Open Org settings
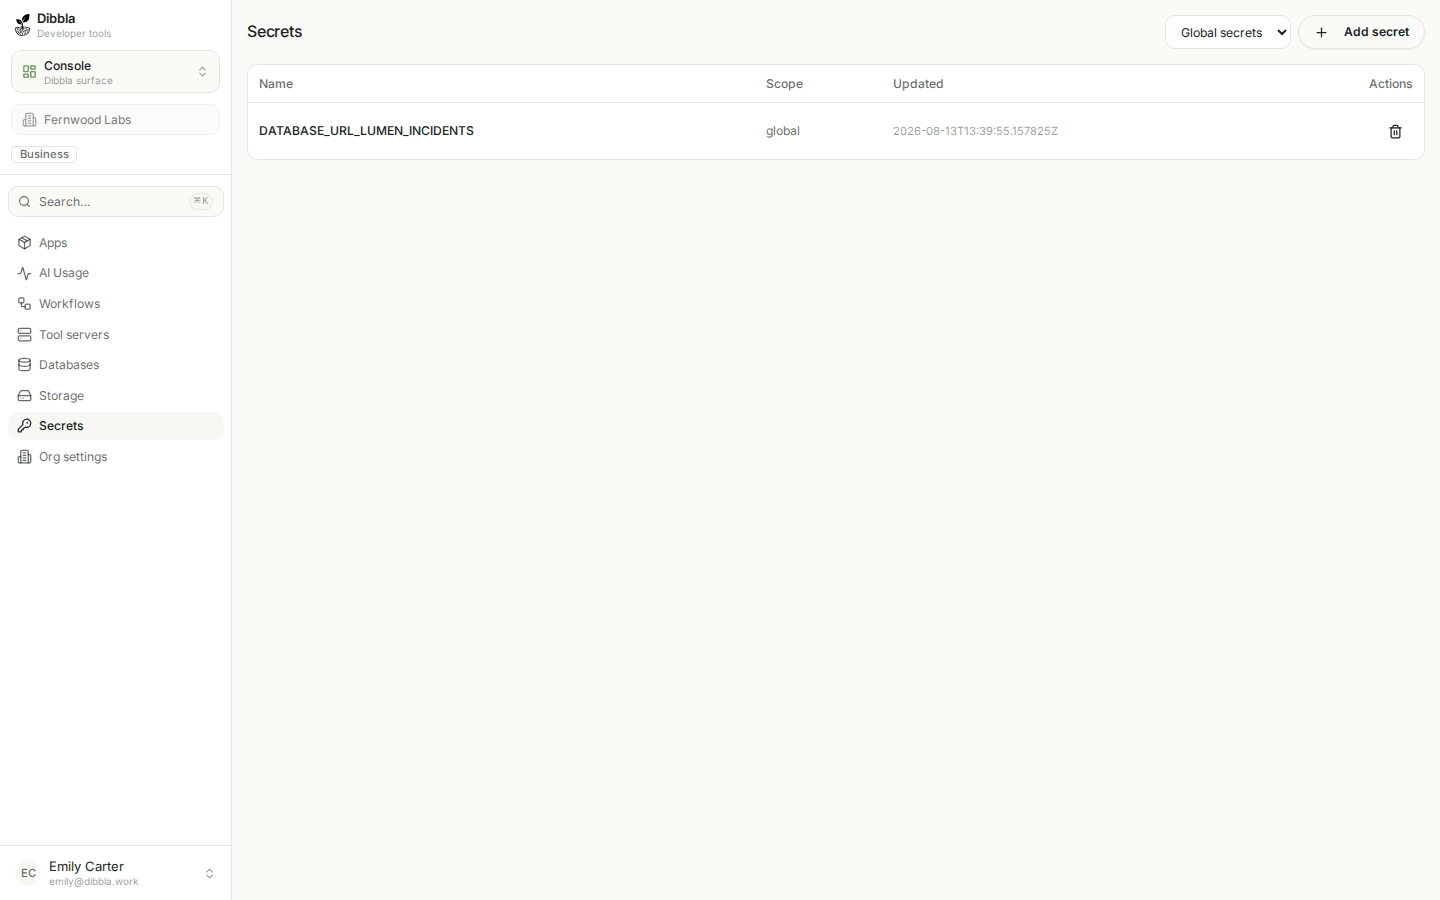The image size is (1440, 900). pyautogui.click(x=115, y=457)
